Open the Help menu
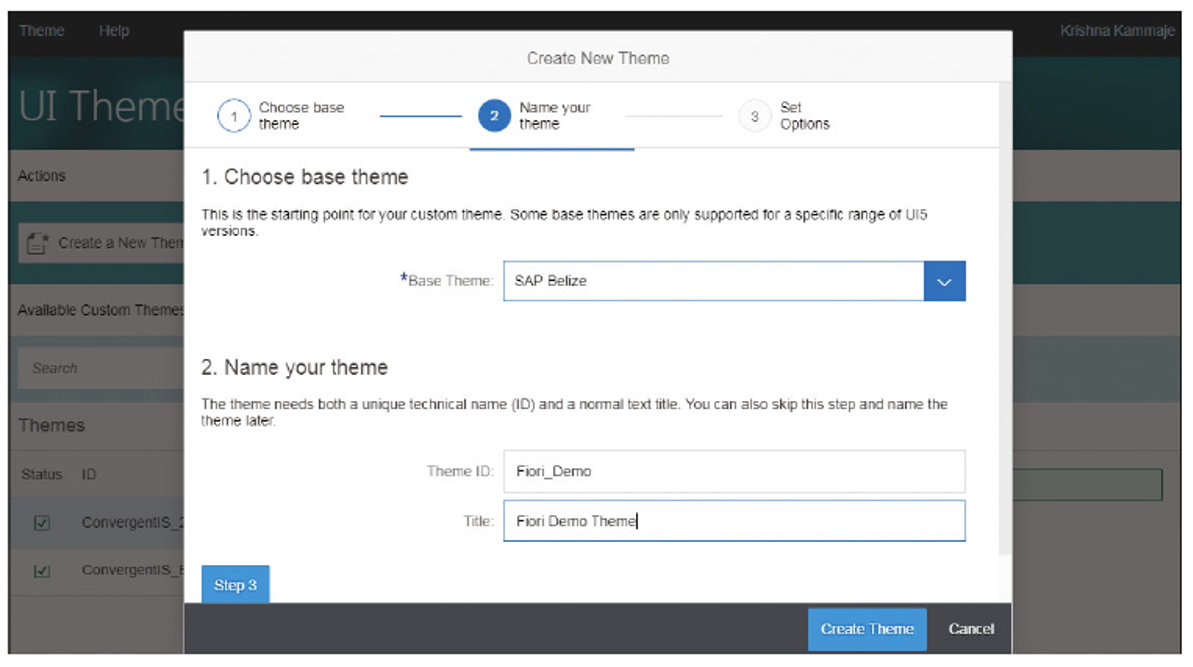This screenshot has width=1193, height=667. pos(113,30)
